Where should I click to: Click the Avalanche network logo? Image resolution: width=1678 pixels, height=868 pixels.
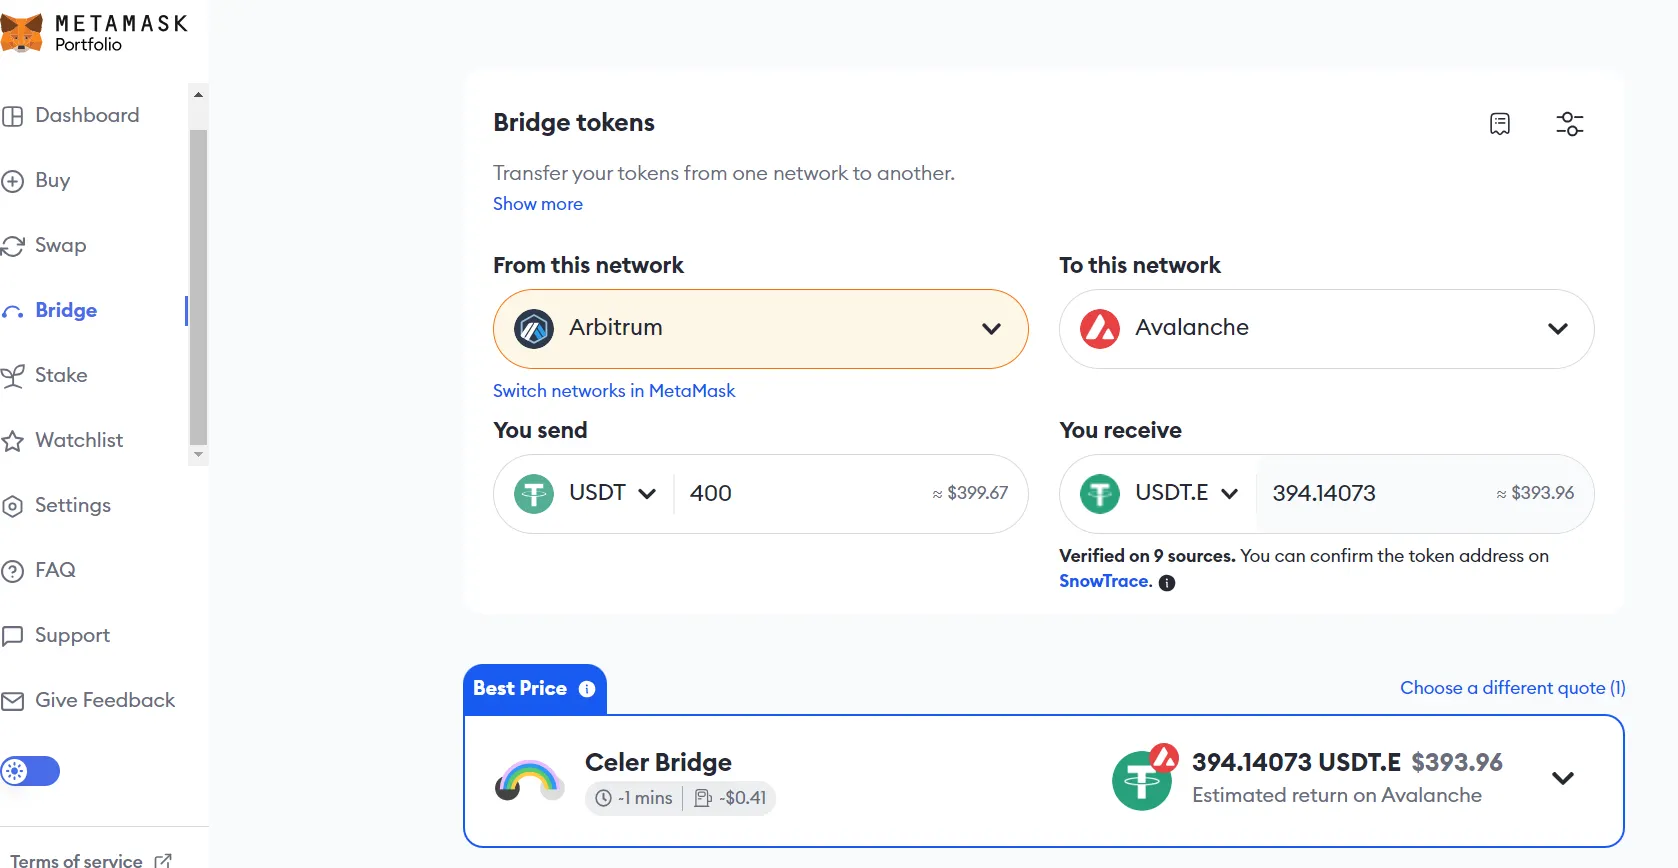coord(1100,329)
